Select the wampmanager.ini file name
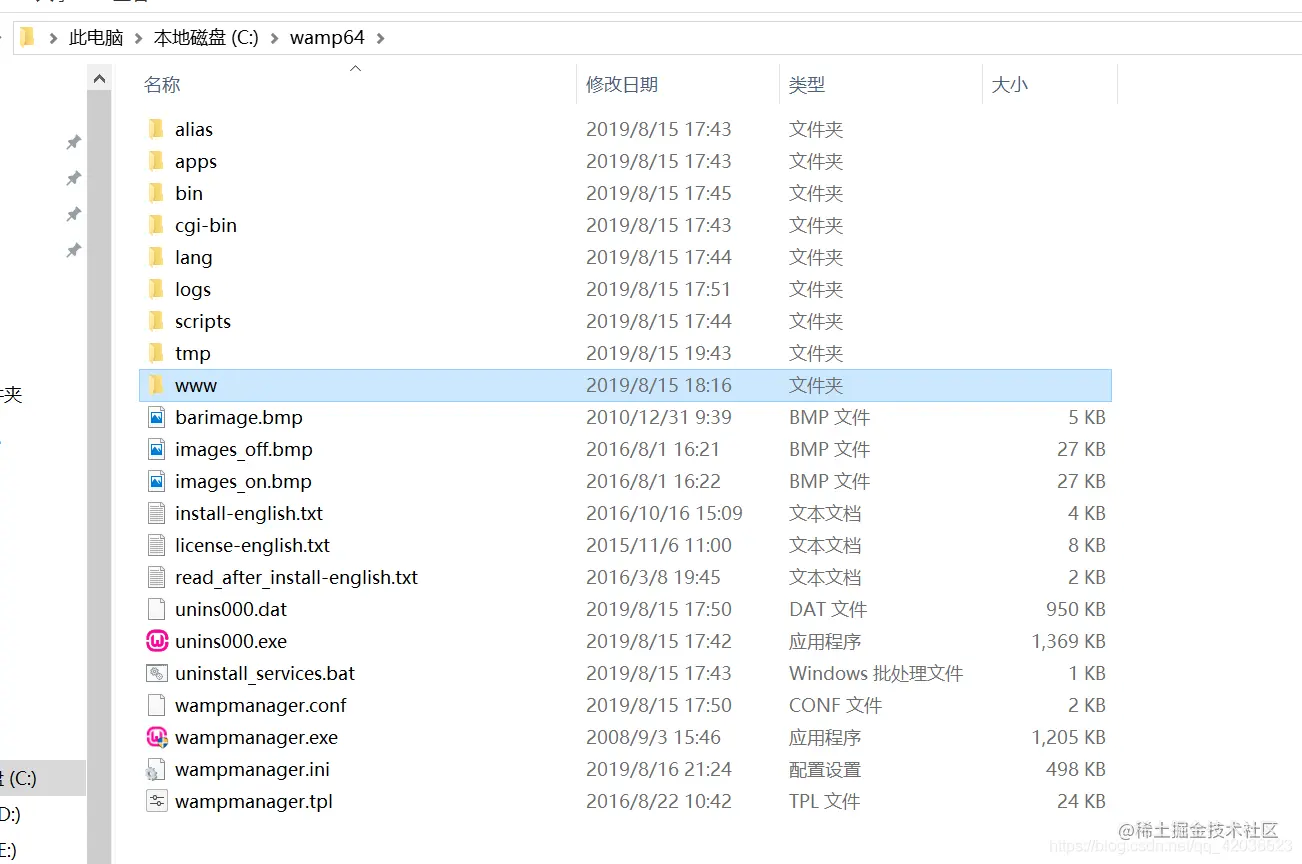This screenshot has height=864, width=1302. click(x=252, y=769)
